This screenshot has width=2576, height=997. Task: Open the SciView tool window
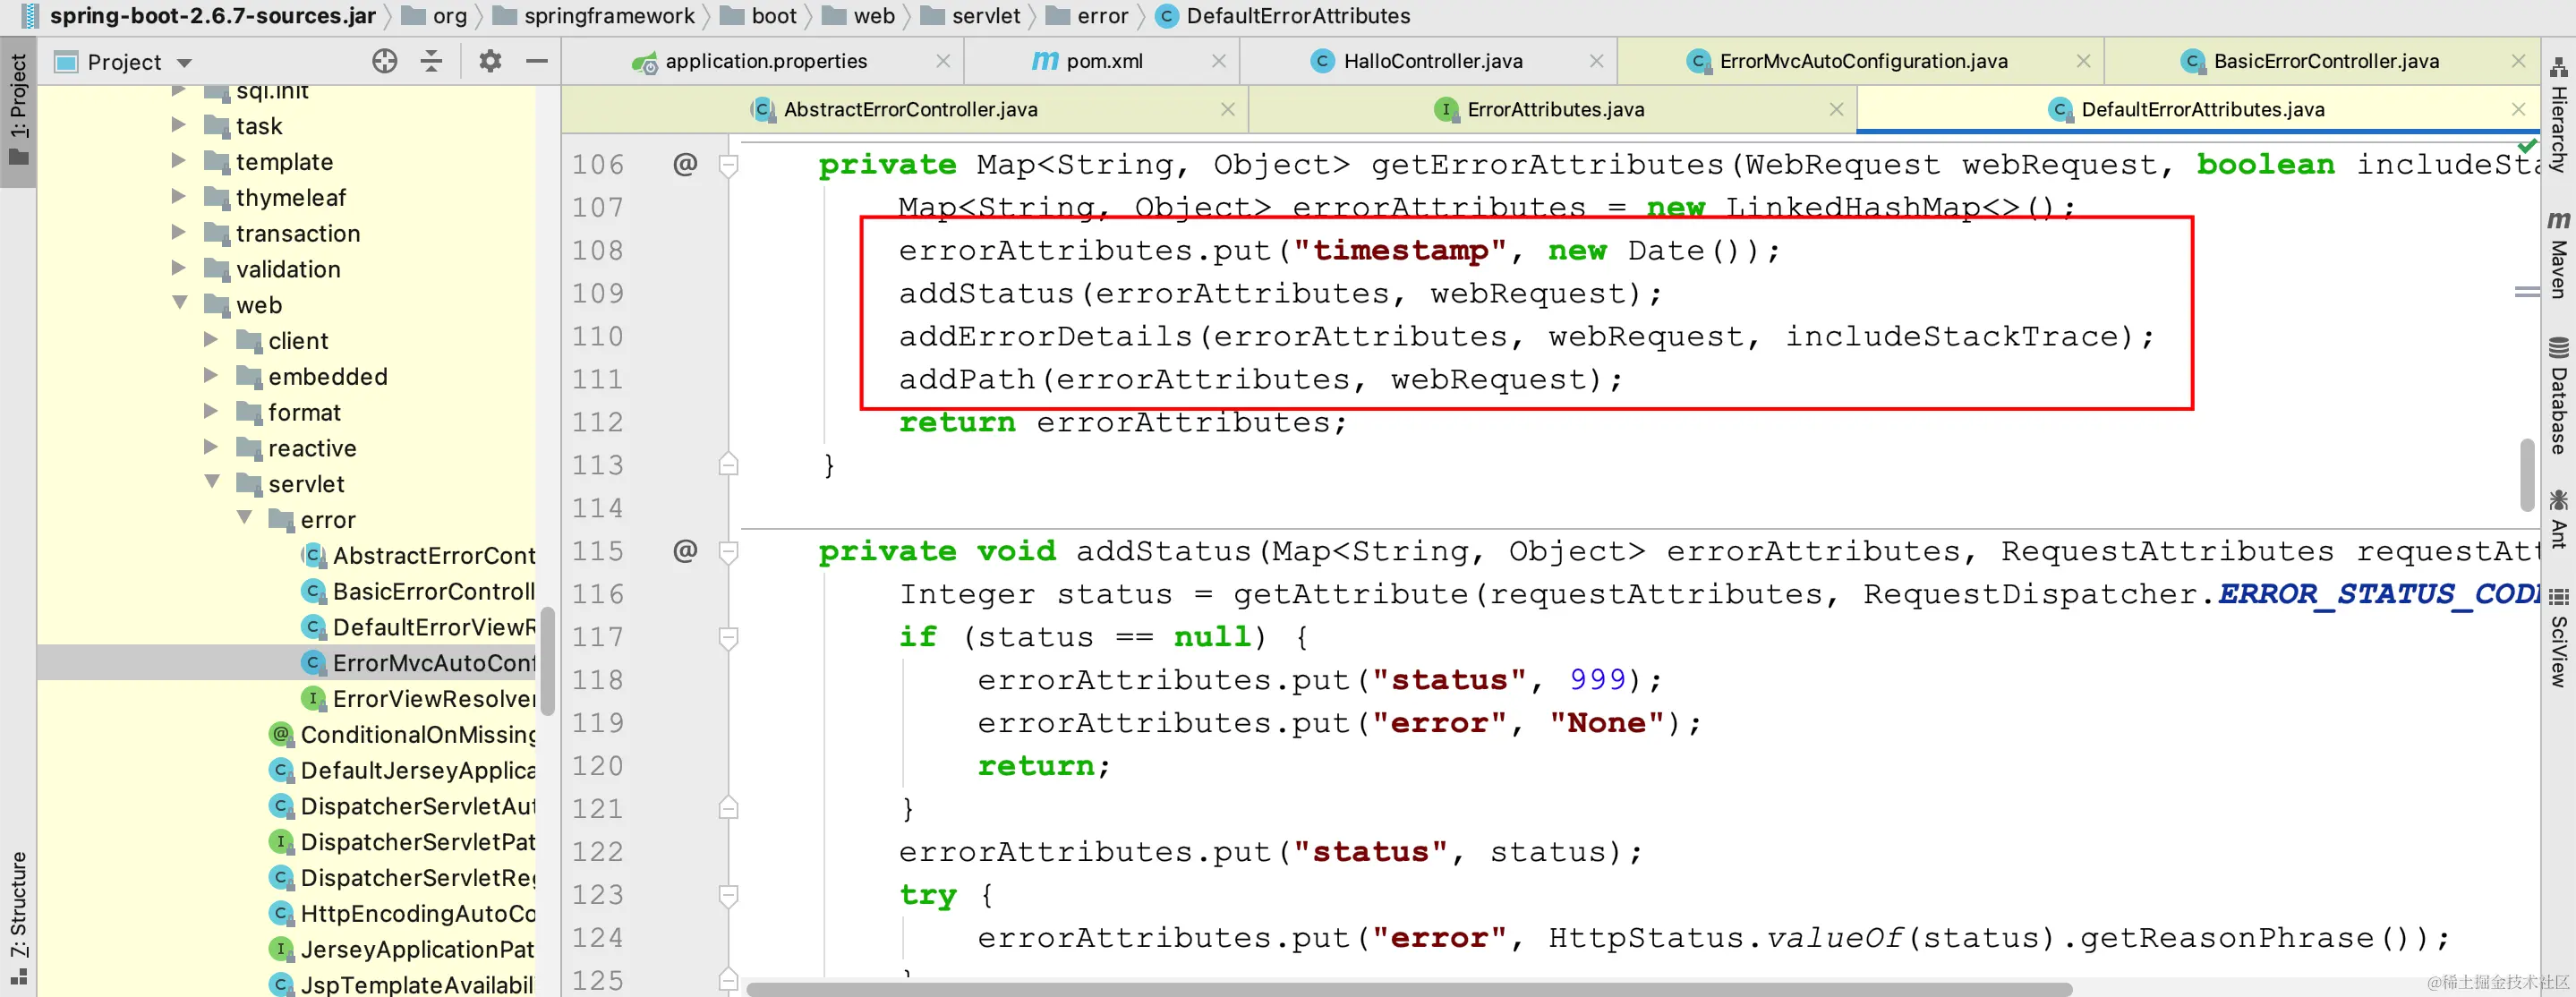click(x=2558, y=638)
